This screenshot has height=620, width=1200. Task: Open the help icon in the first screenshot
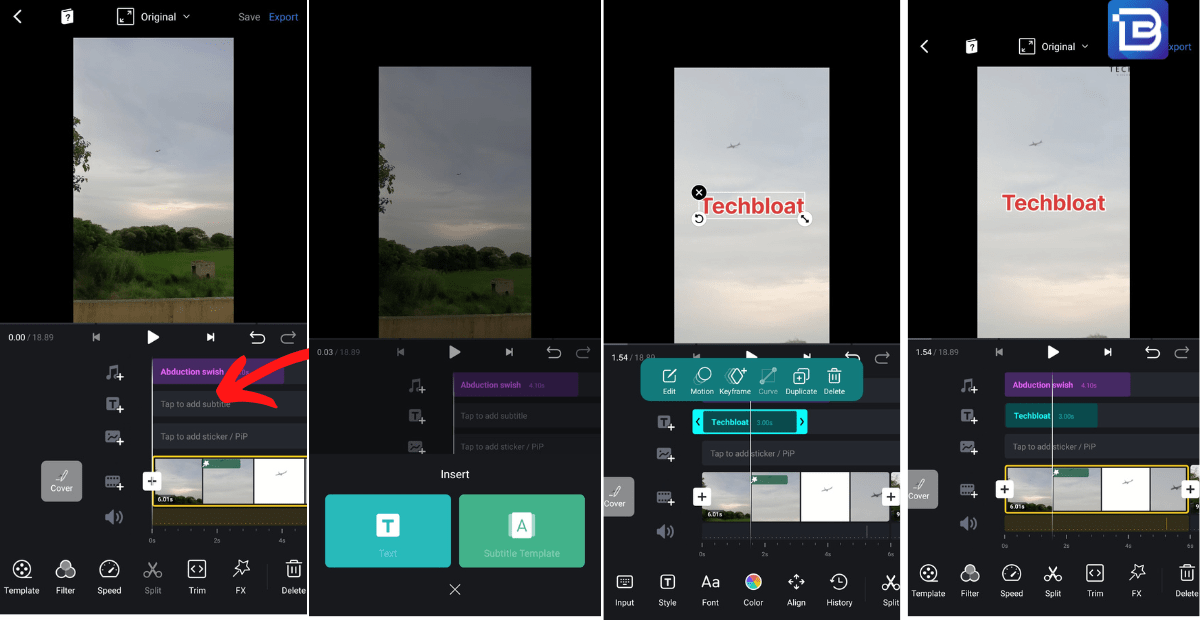(x=67, y=17)
